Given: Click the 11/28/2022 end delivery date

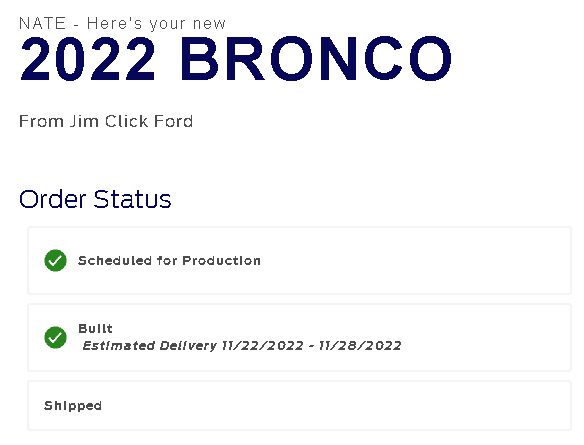Looking at the screenshot, I should point(360,346).
